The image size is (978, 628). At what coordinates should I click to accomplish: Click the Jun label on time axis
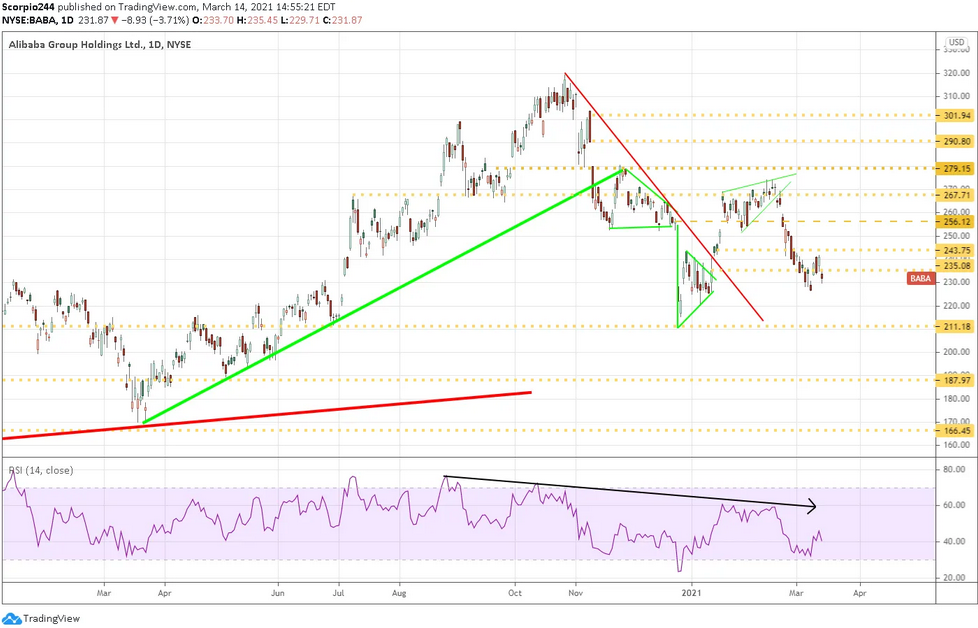[278, 592]
